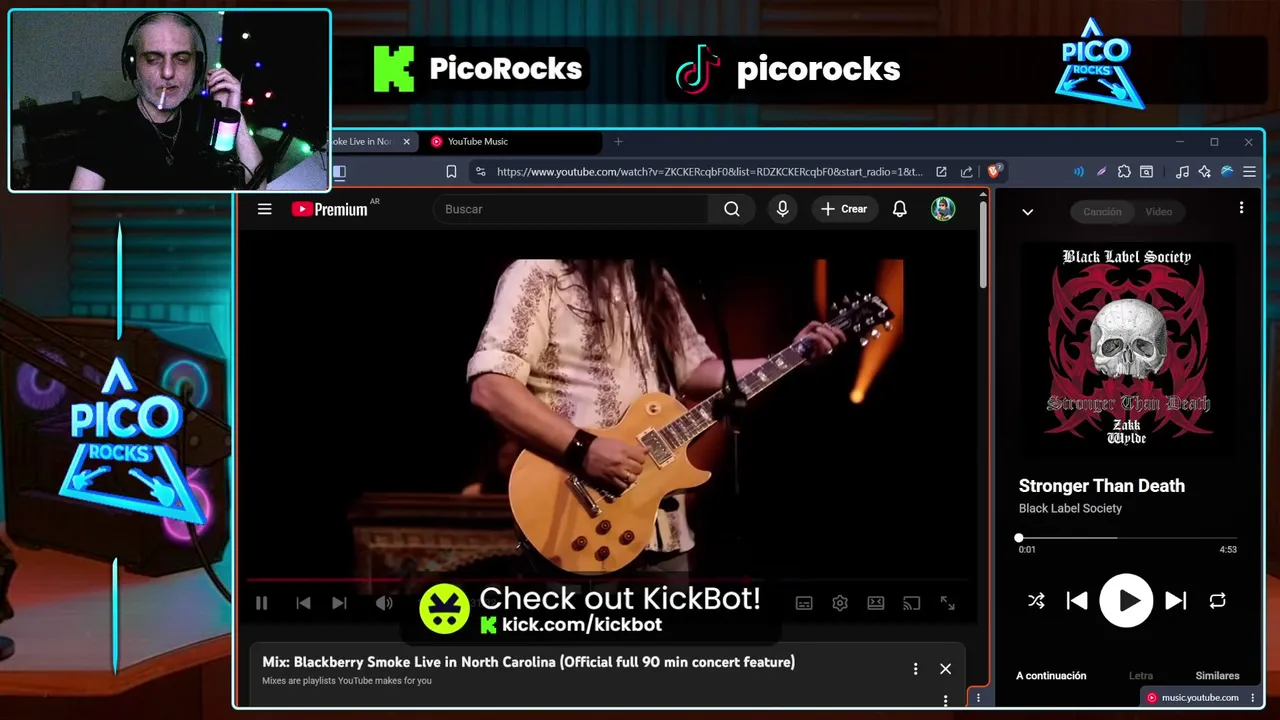Go to previous track in YouTube Music
This screenshot has height=720, width=1280.
[x=1077, y=601]
